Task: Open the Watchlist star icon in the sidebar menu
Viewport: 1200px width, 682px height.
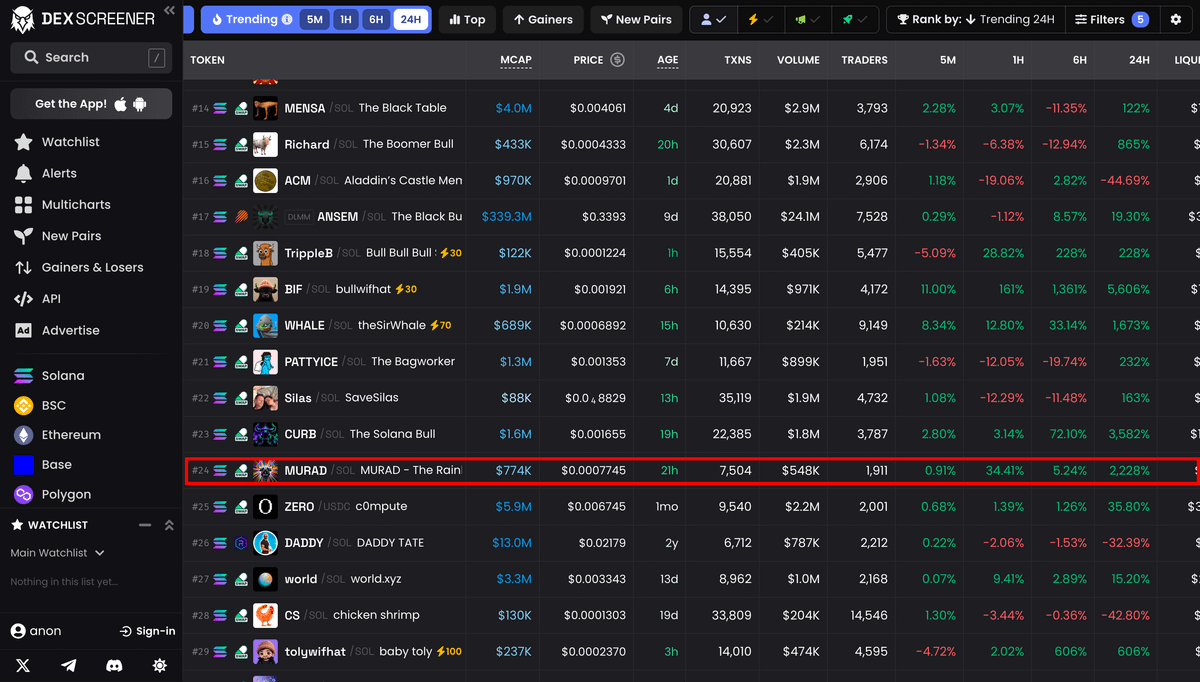Action: (x=23, y=142)
